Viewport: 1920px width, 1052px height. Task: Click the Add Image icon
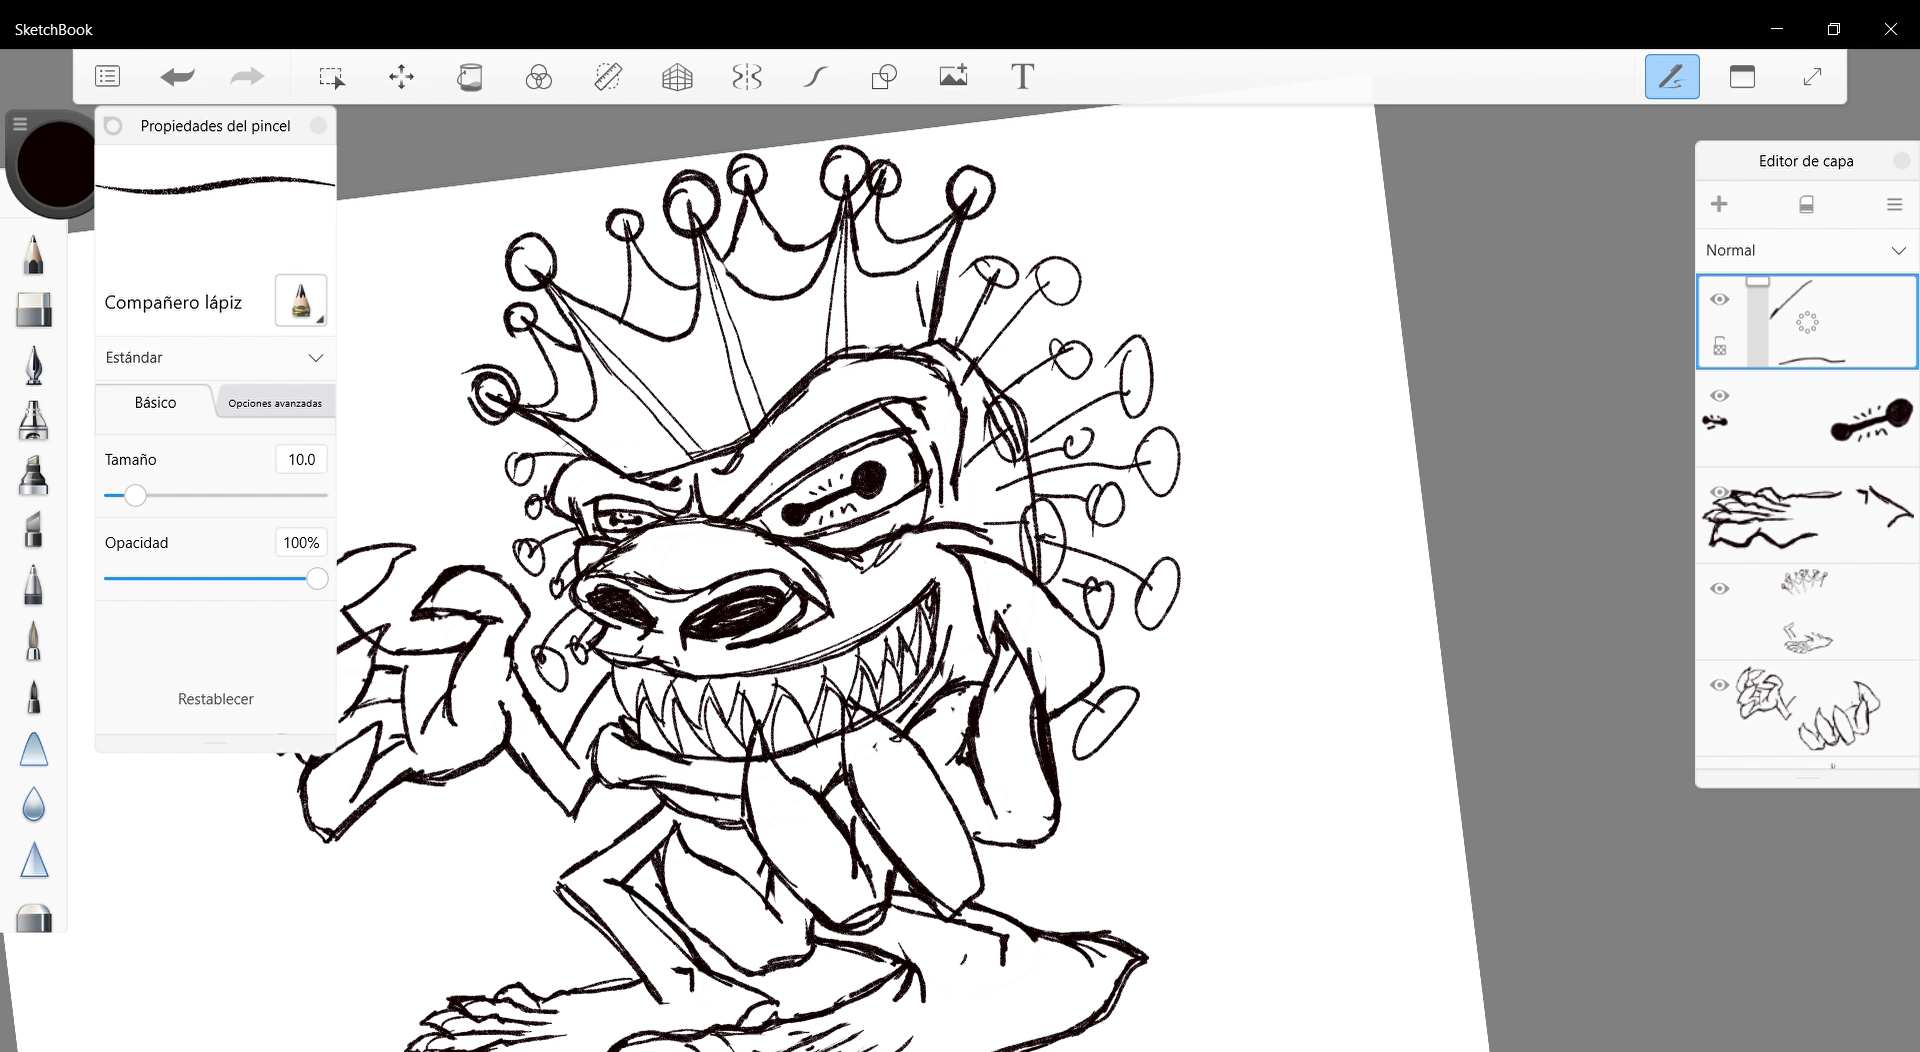point(953,77)
